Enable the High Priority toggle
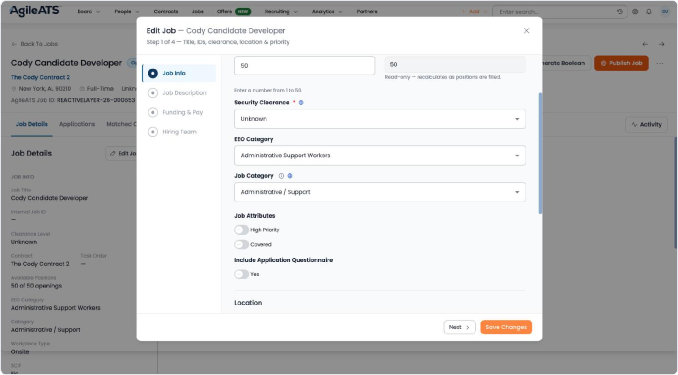The height and width of the screenshot is (375, 678). point(241,230)
